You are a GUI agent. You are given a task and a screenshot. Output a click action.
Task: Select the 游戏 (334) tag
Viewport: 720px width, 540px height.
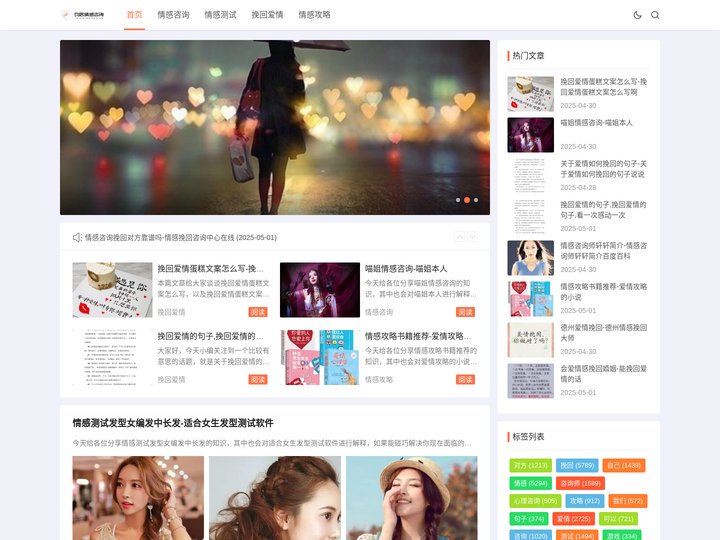622,536
